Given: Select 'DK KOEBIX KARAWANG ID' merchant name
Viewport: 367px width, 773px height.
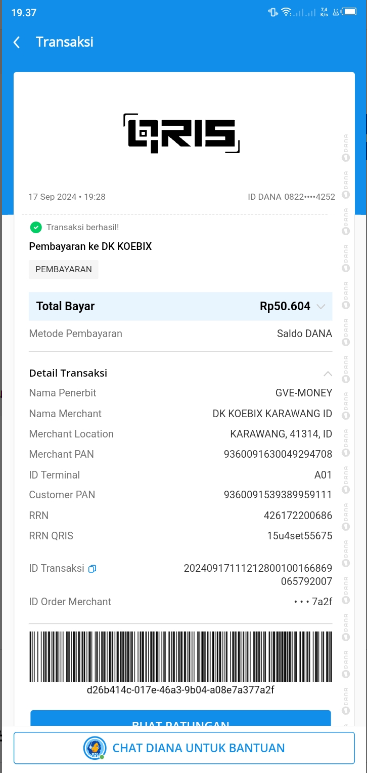Looking at the screenshot, I should pos(272,414).
